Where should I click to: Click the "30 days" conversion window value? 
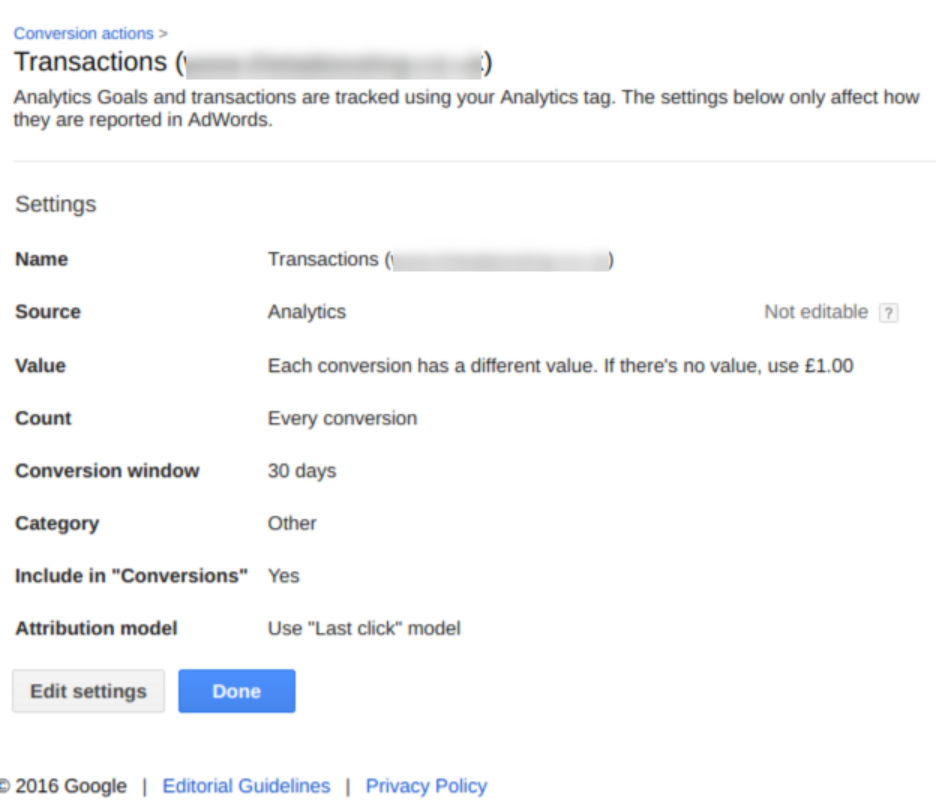coord(302,471)
